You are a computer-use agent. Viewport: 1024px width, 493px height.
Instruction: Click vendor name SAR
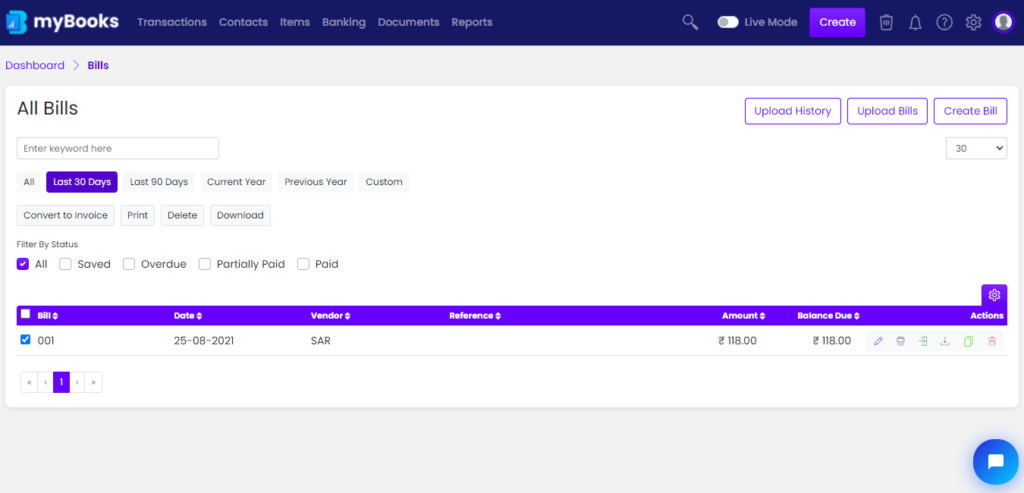point(321,341)
